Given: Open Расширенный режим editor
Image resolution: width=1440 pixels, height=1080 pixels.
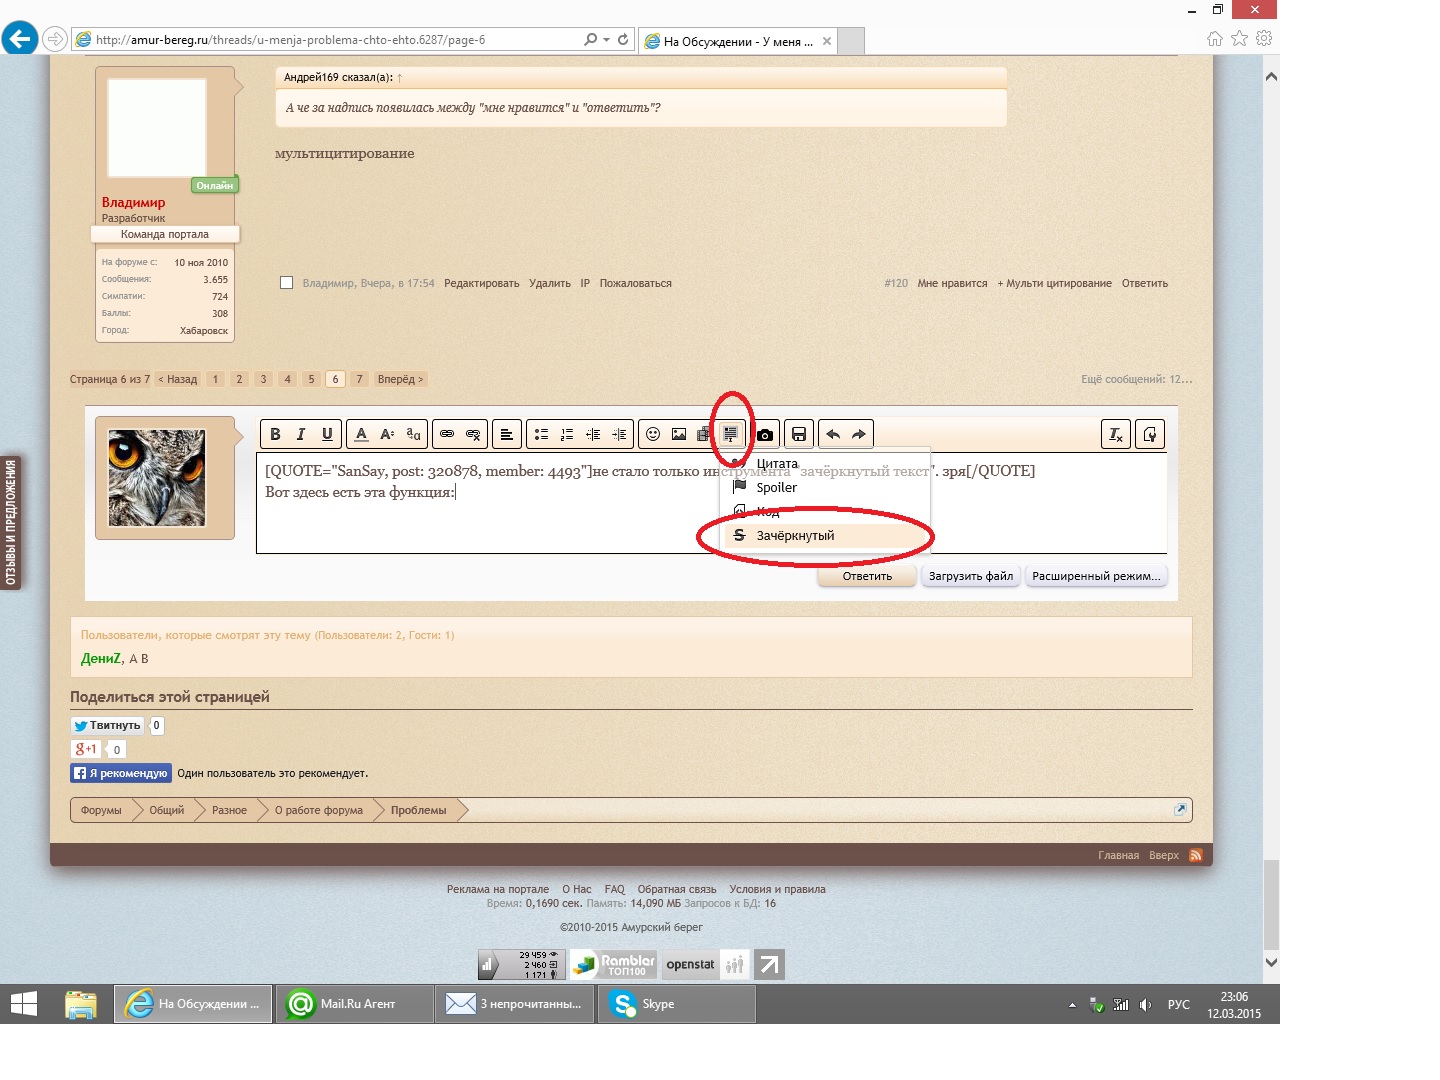Looking at the screenshot, I should pos(1096,576).
